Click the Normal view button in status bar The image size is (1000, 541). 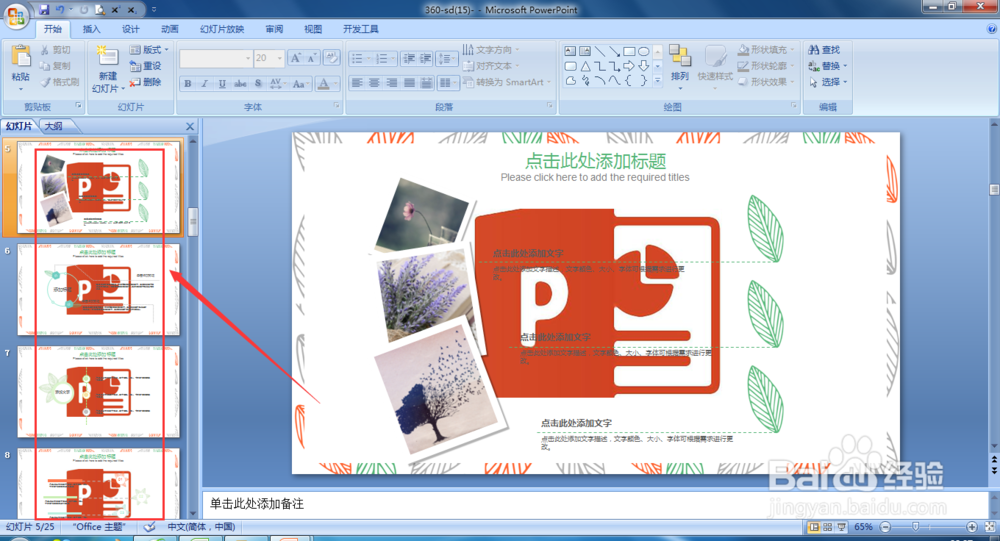814,527
